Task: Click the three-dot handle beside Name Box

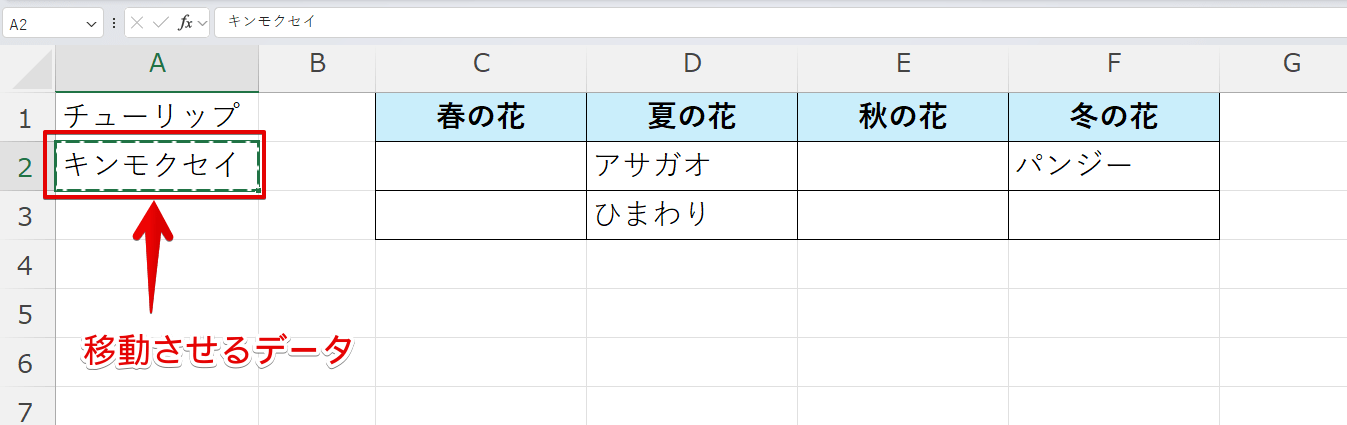Action: tap(114, 22)
